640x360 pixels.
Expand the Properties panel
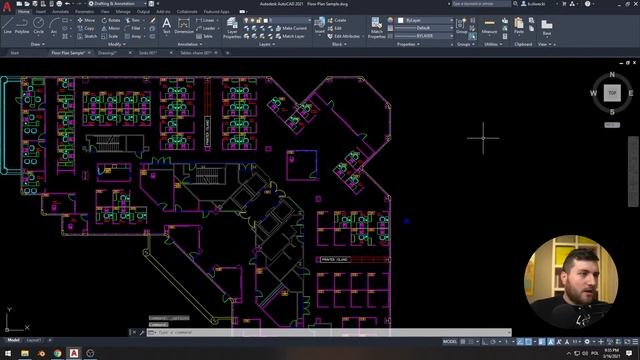pyautogui.click(x=408, y=44)
